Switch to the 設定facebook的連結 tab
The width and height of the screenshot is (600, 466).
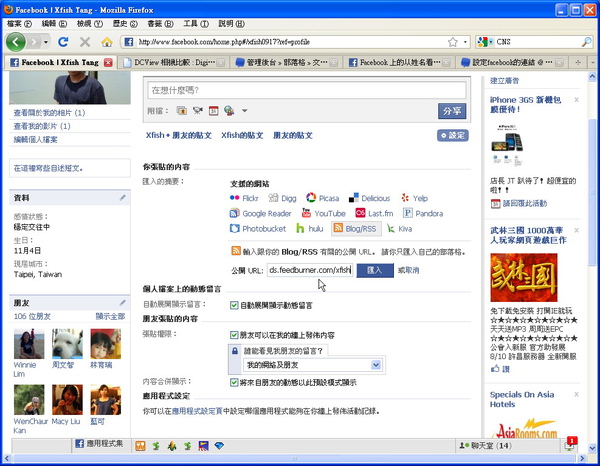(x=511, y=62)
